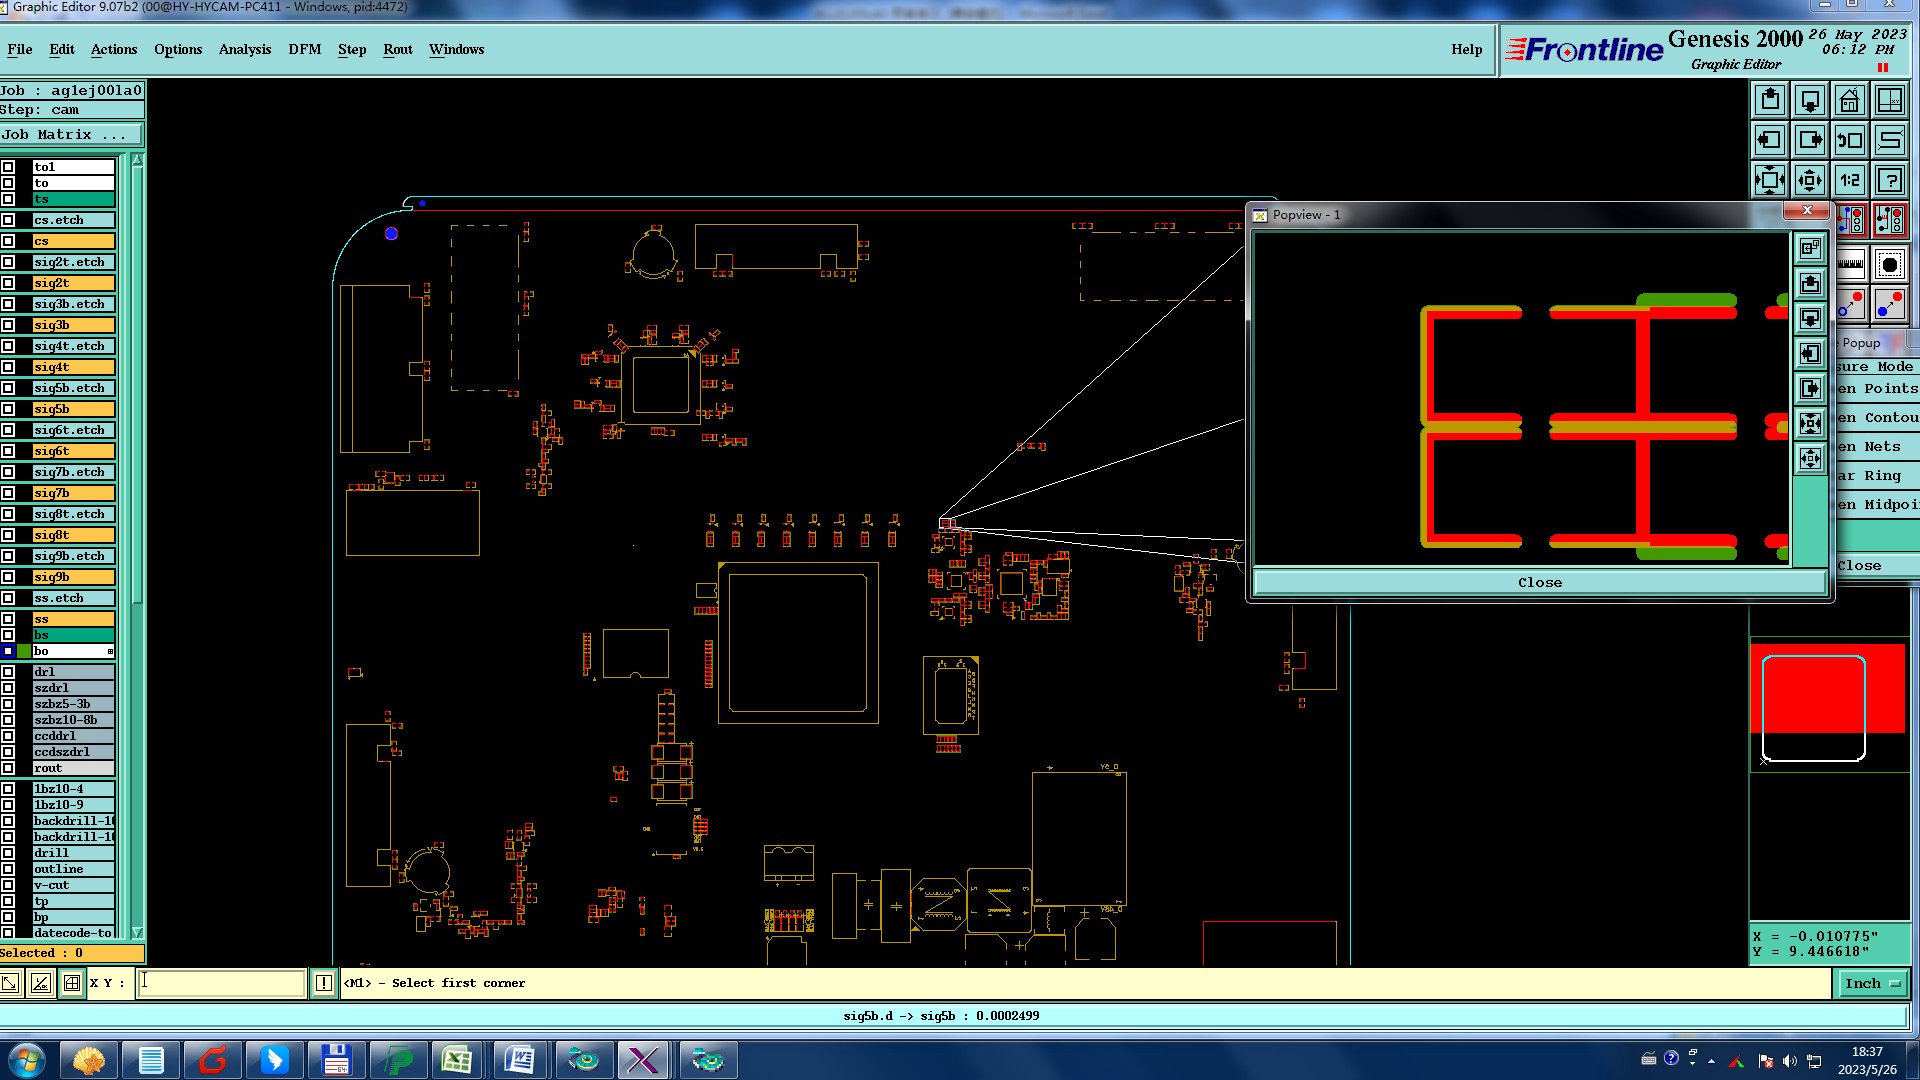Select the 1:2 zoom scale icon

[1849, 180]
